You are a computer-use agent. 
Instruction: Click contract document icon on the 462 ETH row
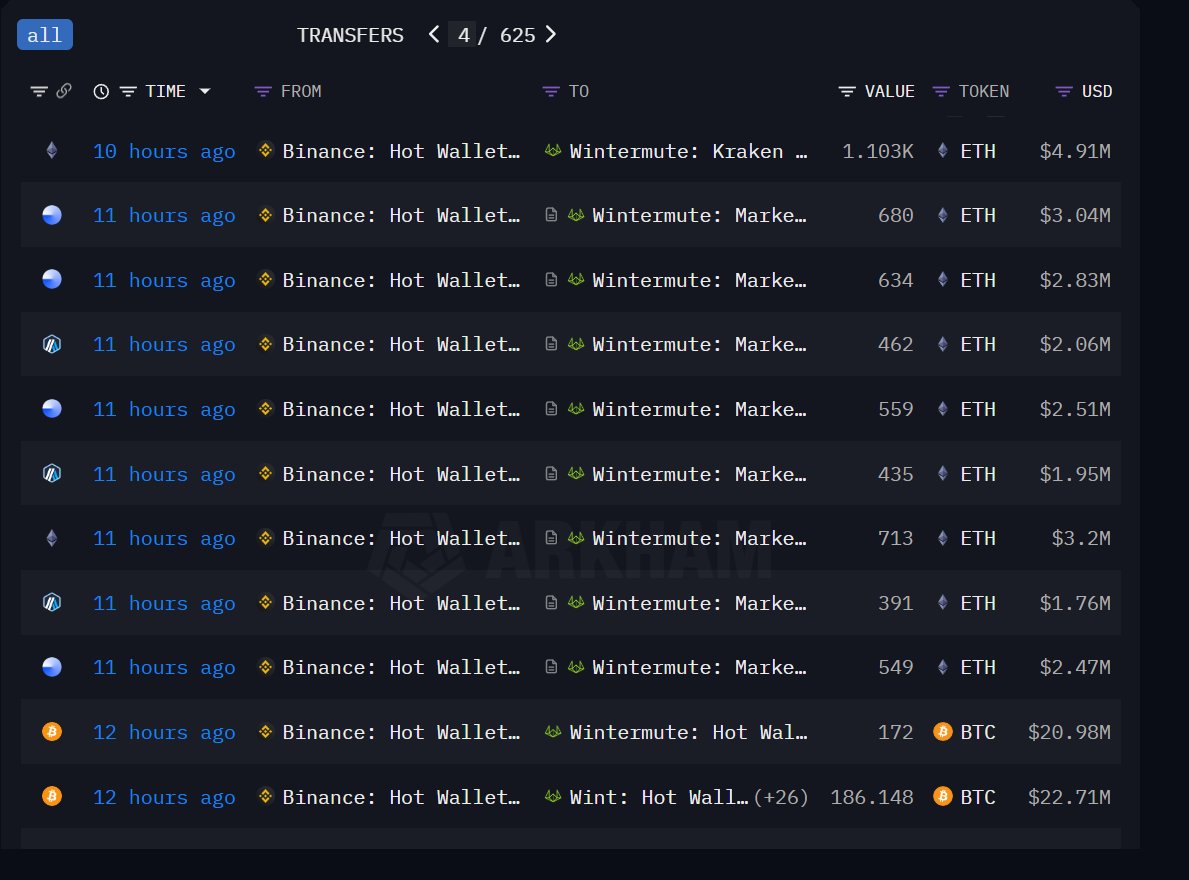[551, 344]
